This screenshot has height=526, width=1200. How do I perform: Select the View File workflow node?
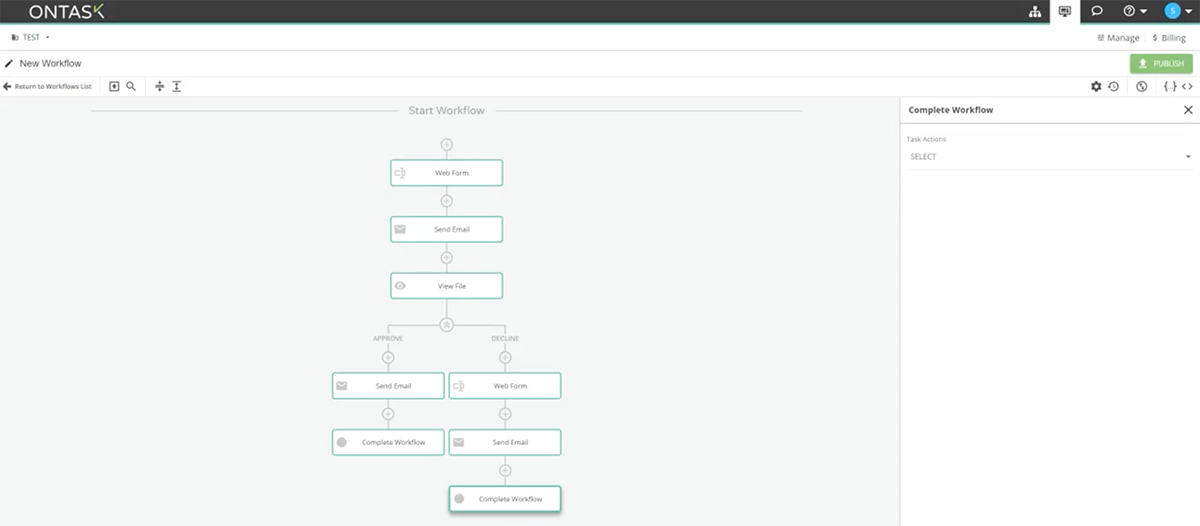click(446, 286)
